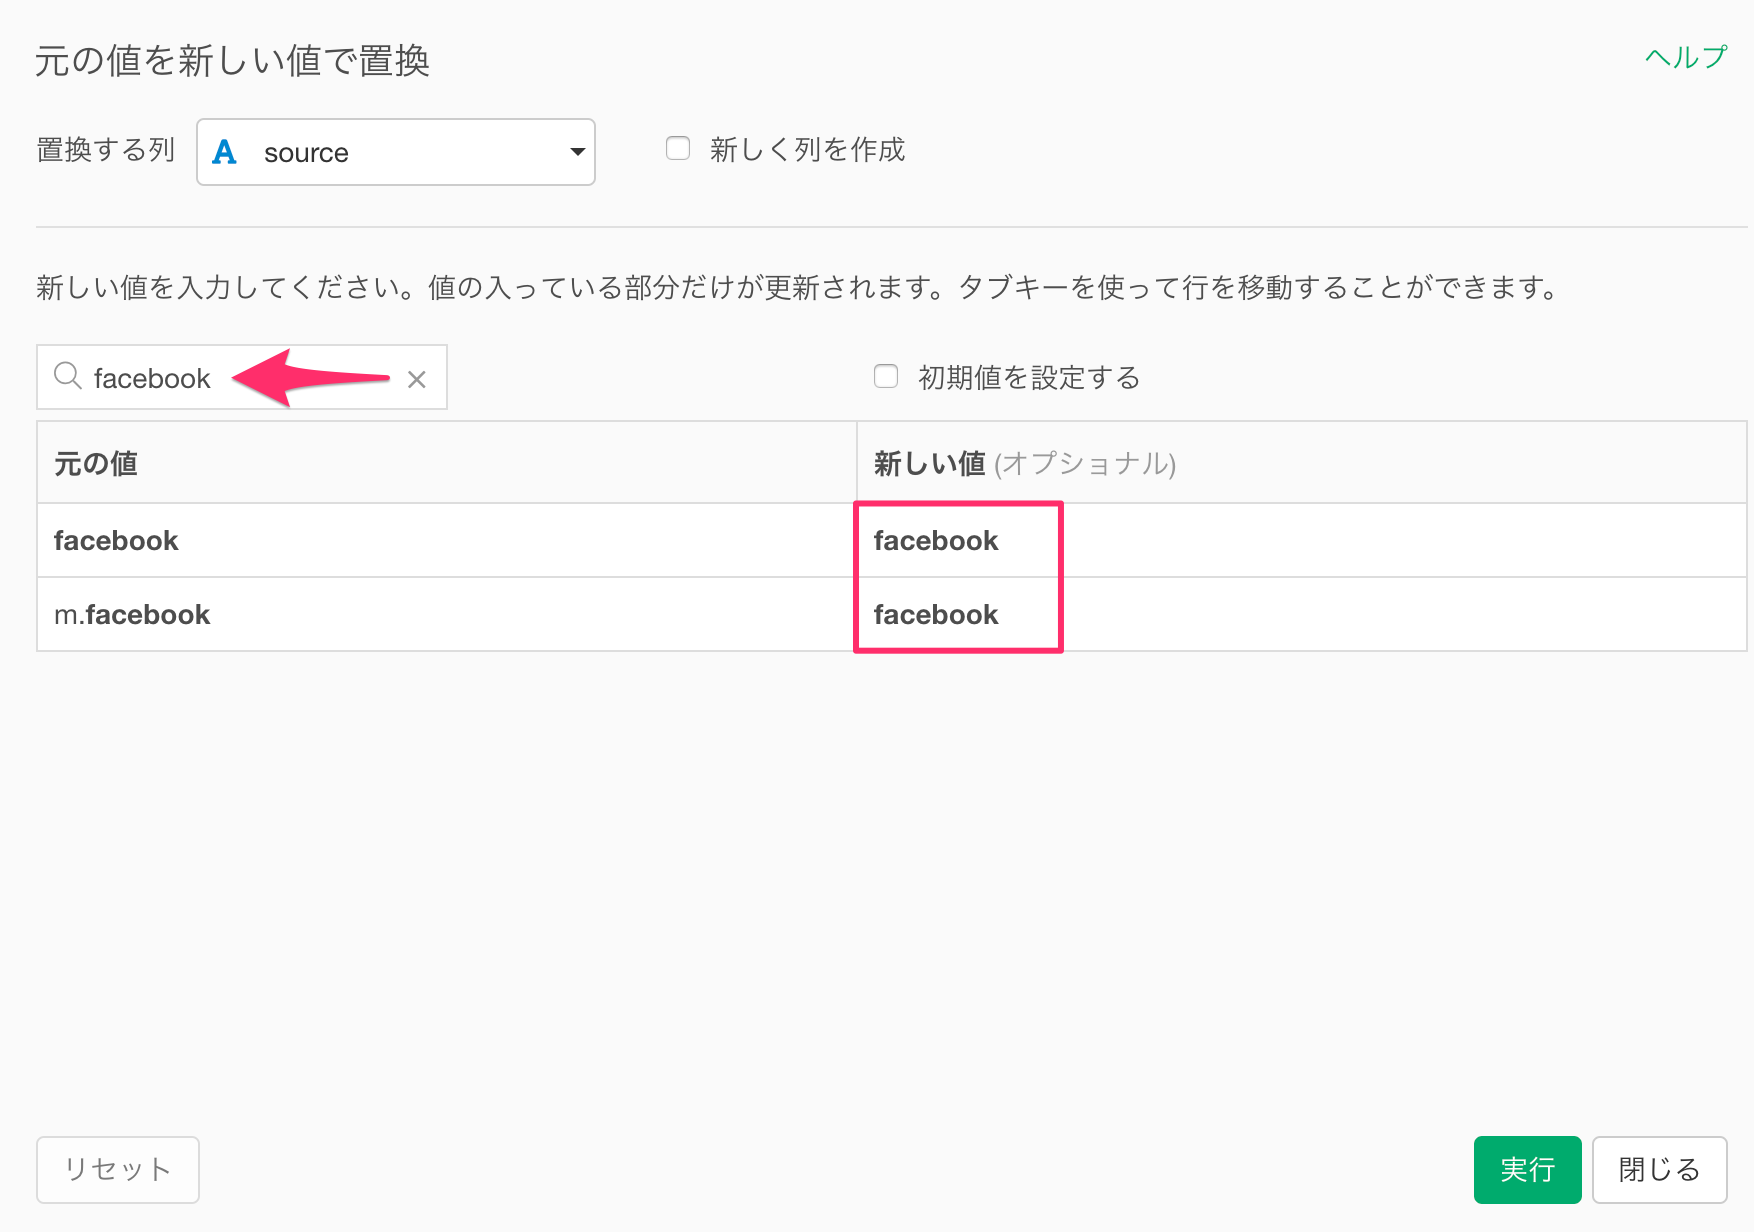
Task: Open the ヘルプ link
Action: pyautogui.click(x=1686, y=57)
